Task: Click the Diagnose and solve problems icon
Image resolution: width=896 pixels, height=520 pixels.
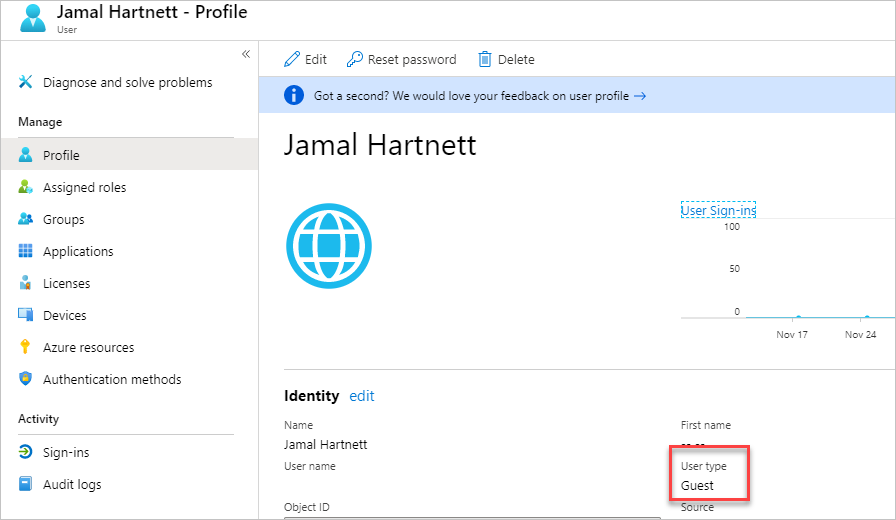Action: (x=26, y=82)
